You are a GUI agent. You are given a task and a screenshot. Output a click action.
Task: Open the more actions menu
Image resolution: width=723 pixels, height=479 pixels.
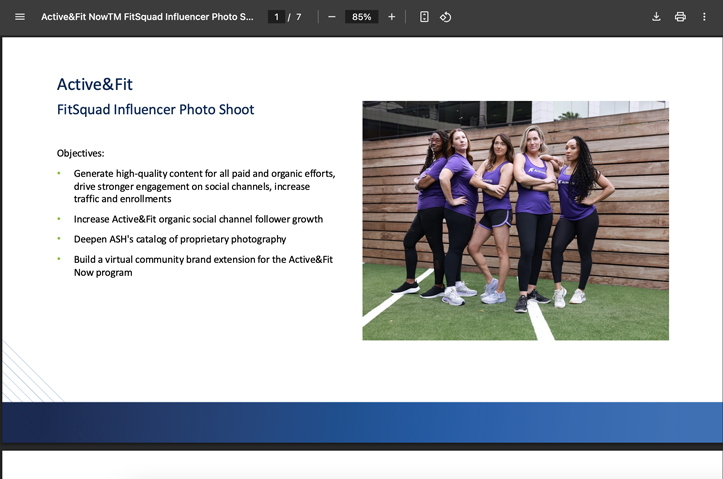tap(704, 17)
